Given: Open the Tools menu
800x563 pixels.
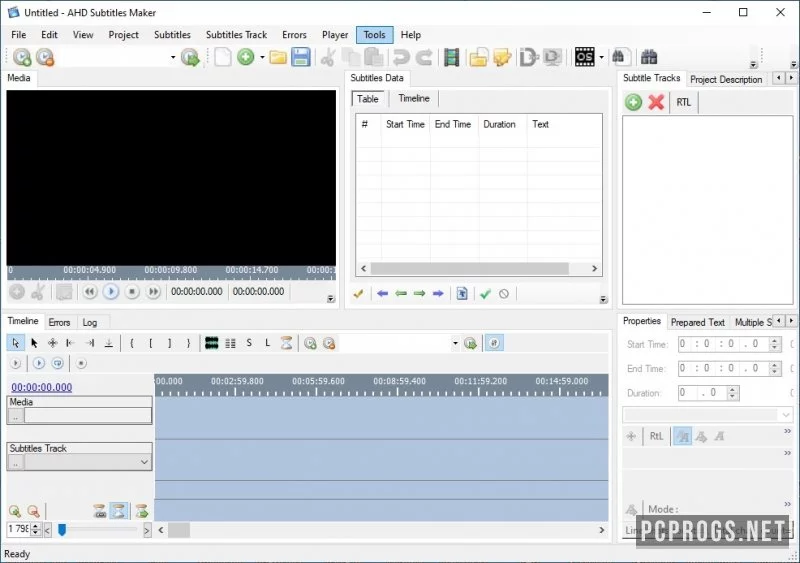Looking at the screenshot, I should tap(374, 35).
